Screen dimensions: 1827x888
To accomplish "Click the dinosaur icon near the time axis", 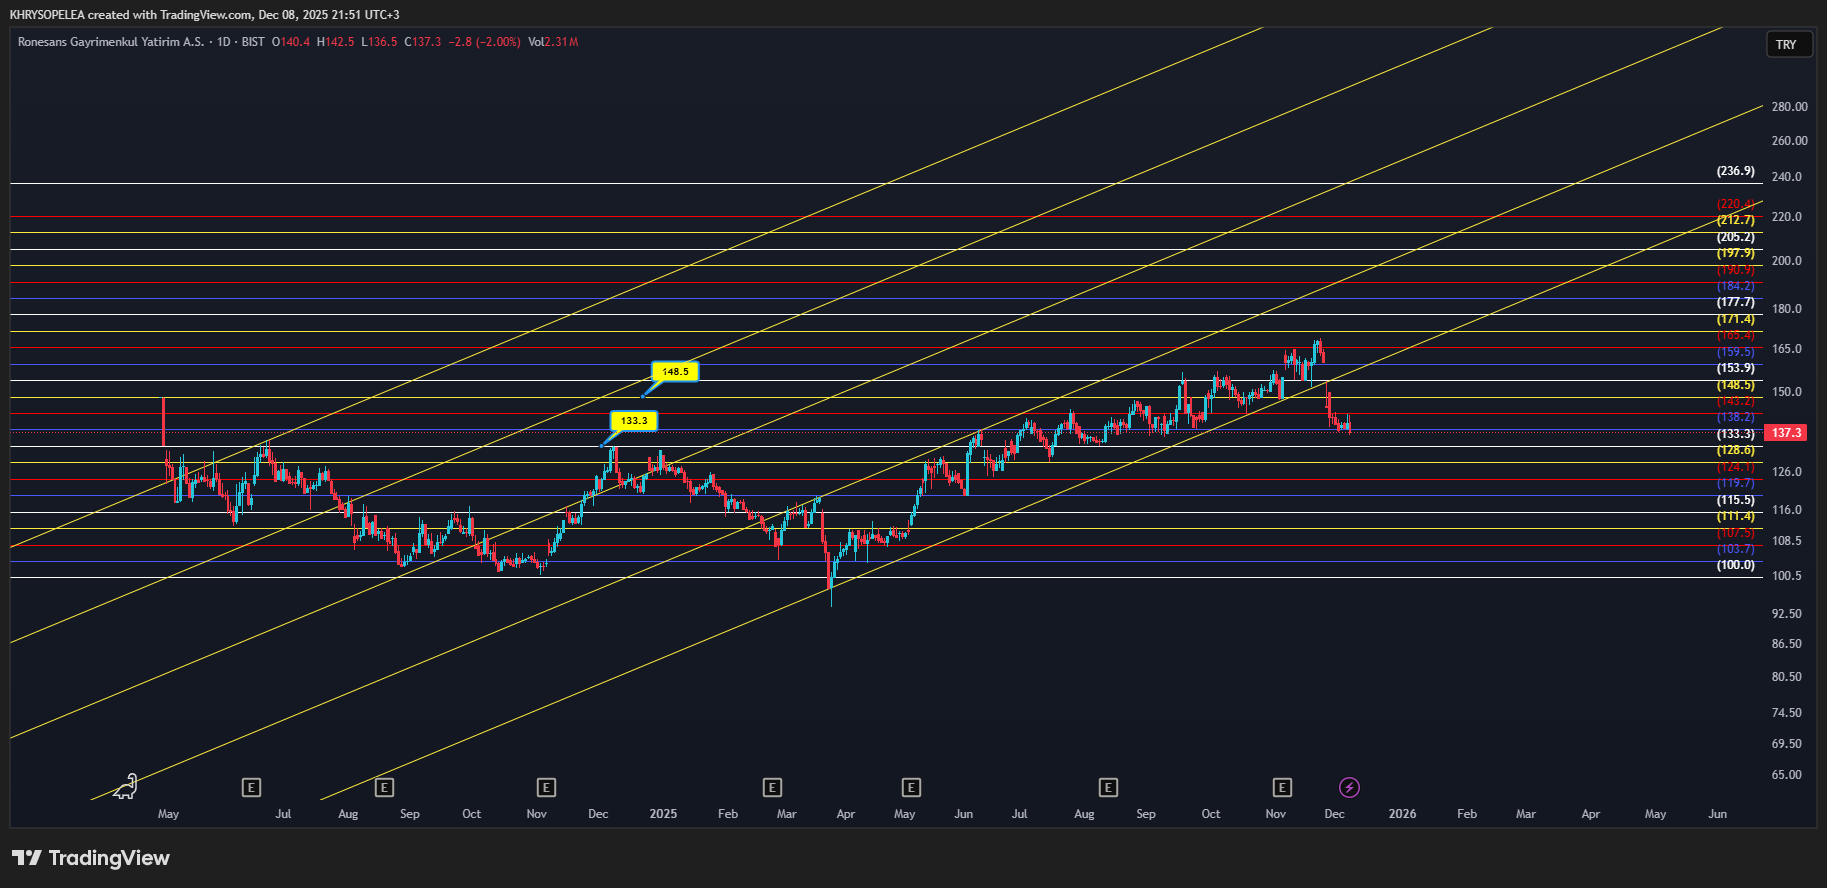I will click(x=125, y=787).
